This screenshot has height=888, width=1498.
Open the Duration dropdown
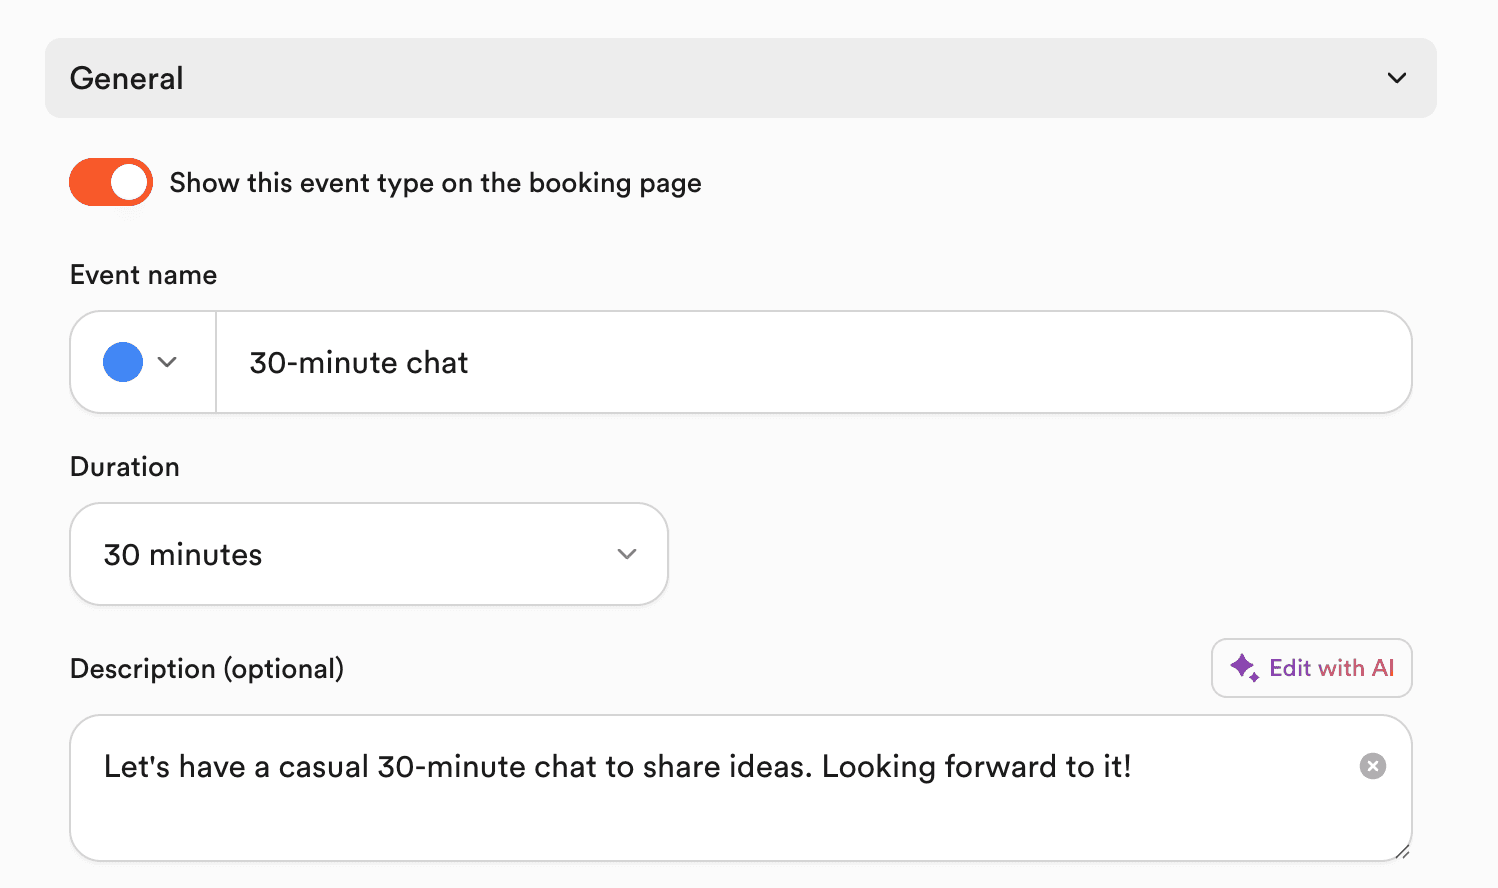pyautogui.click(x=368, y=553)
